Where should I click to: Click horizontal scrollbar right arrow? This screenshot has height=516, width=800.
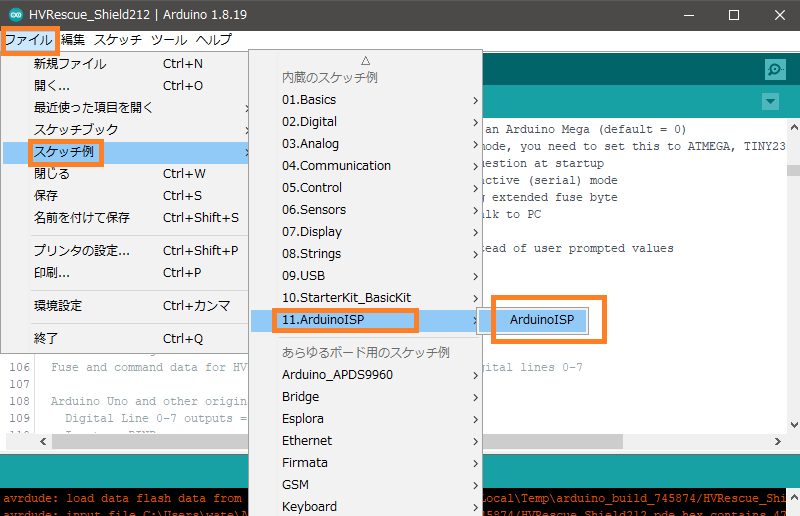778,441
